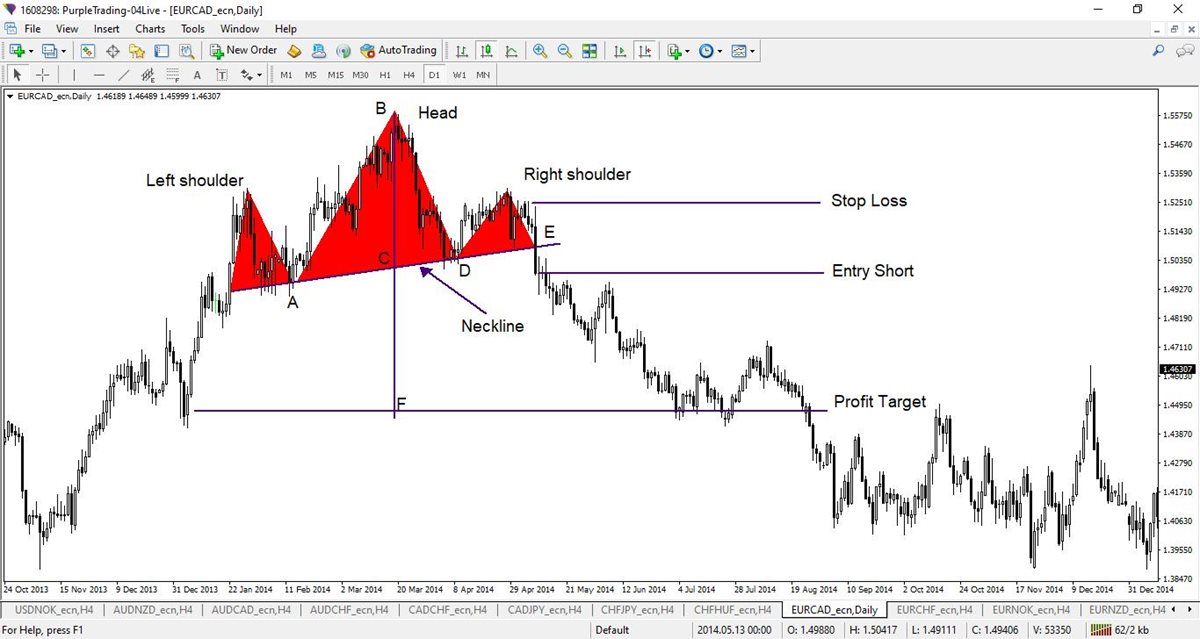Switch to W1 timeframe
This screenshot has width=1200, height=639.
(459, 75)
